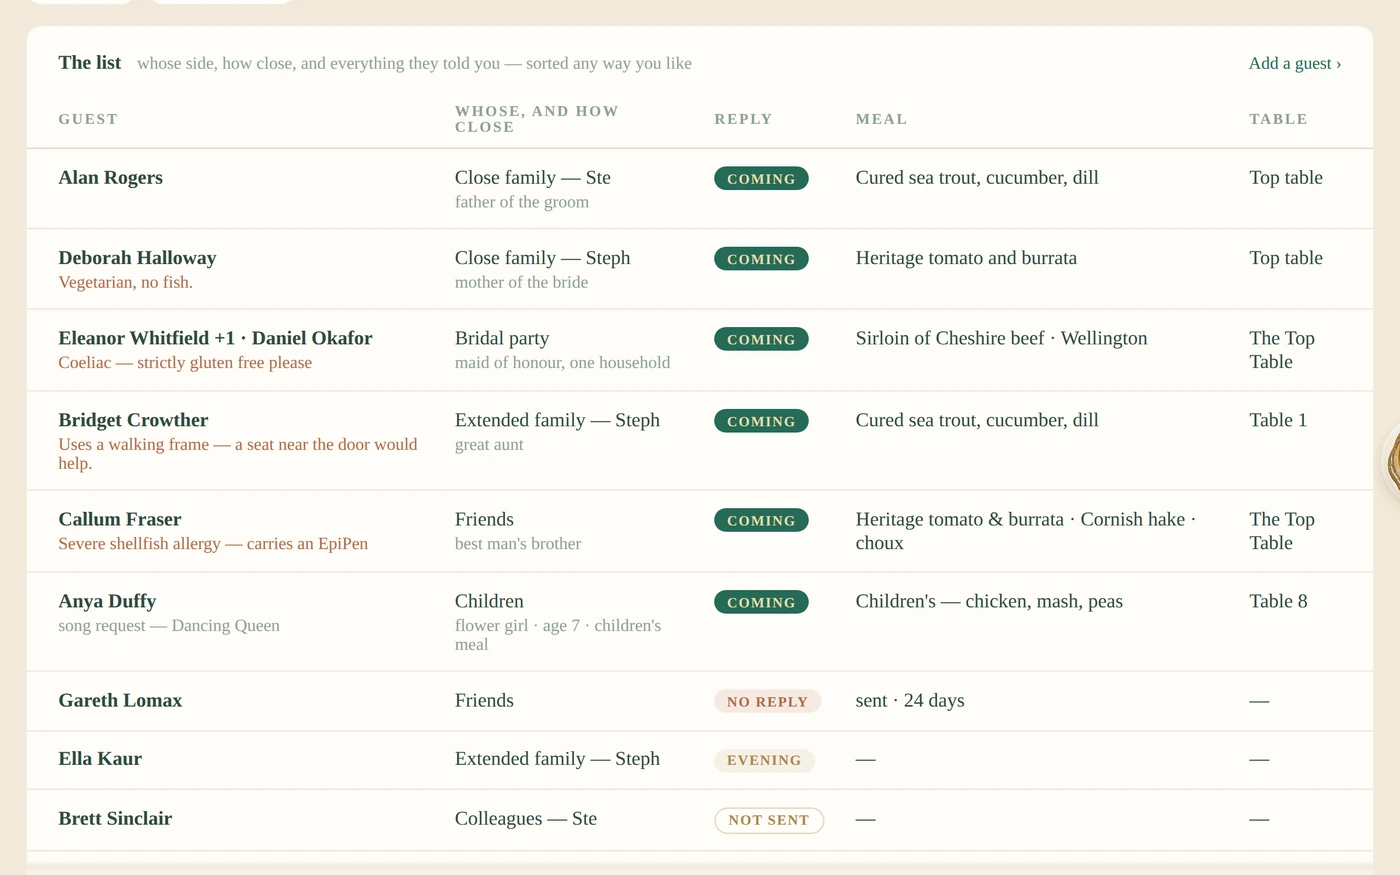Viewport: 1400px width, 875px height.
Task: Click Bridget Crowther's Cured sea trout meal
Action: [977, 420]
